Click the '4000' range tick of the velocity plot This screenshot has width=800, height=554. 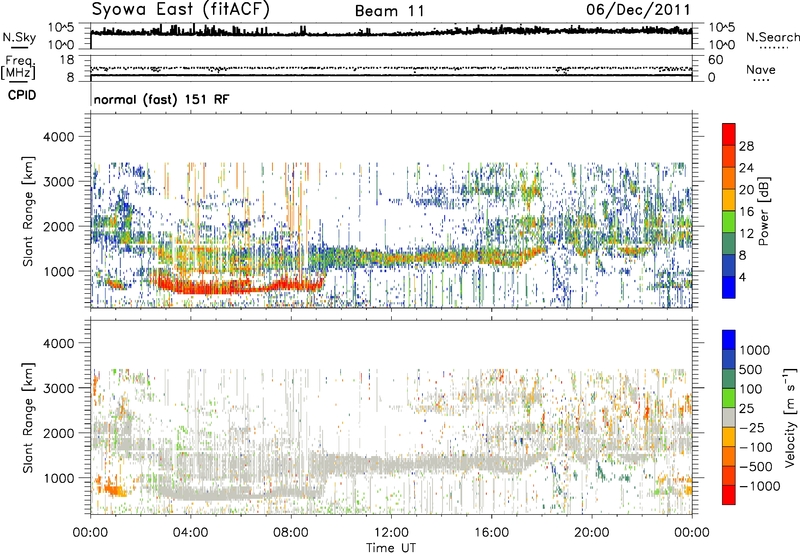click(58, 343)
